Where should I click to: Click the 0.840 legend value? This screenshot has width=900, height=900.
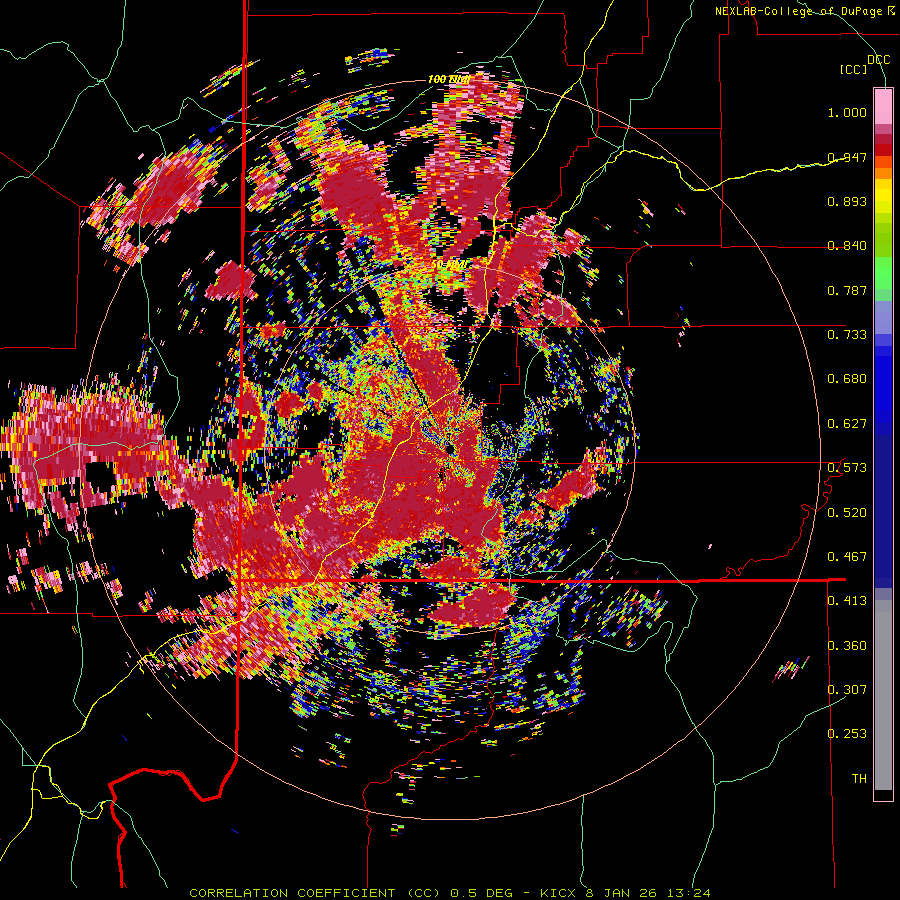pyautogui.click(x=847, y=246)
